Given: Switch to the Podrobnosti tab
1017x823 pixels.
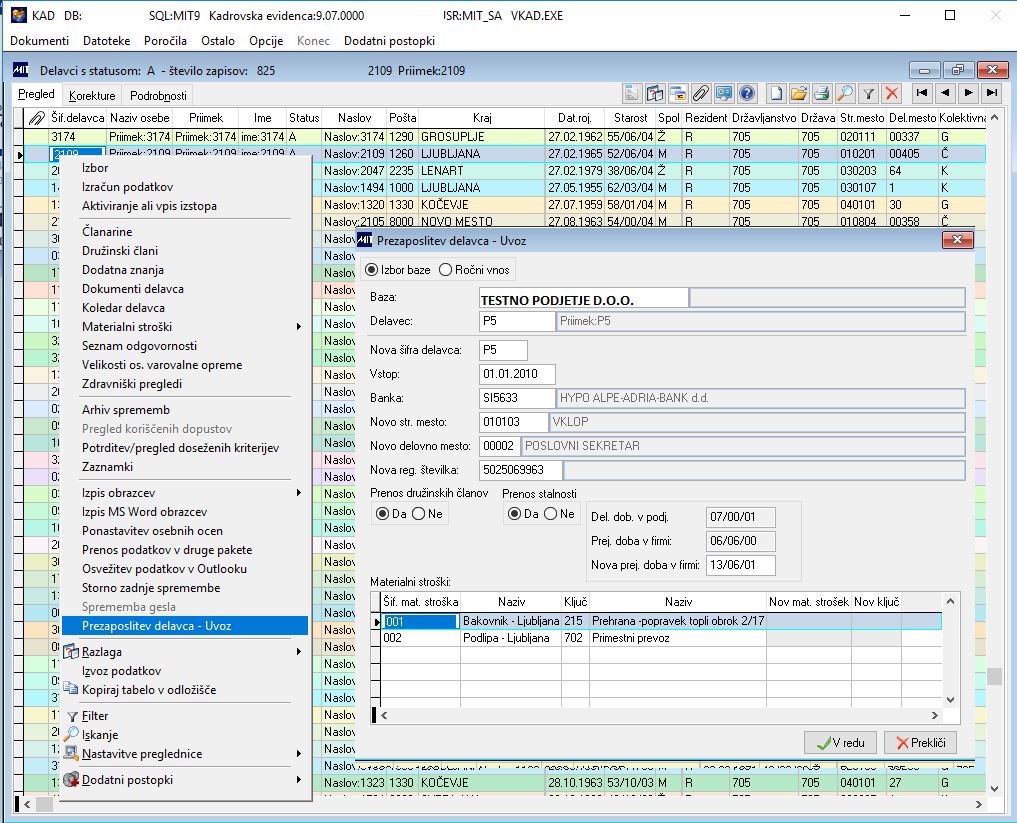Looking at the screenshot, I should click(x=158, y=96).
